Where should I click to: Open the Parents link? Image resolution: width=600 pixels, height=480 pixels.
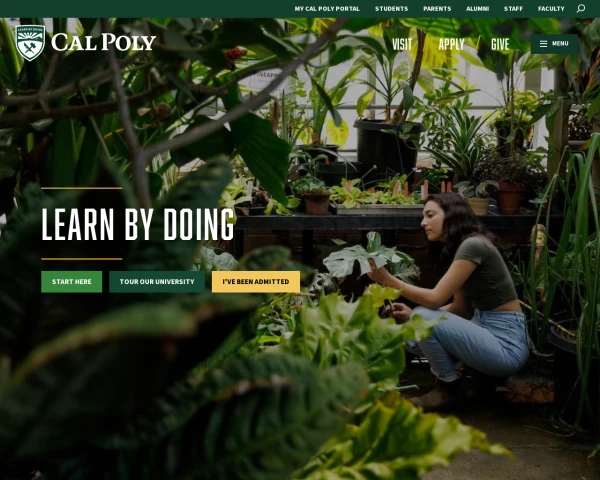tap(437, 8)
